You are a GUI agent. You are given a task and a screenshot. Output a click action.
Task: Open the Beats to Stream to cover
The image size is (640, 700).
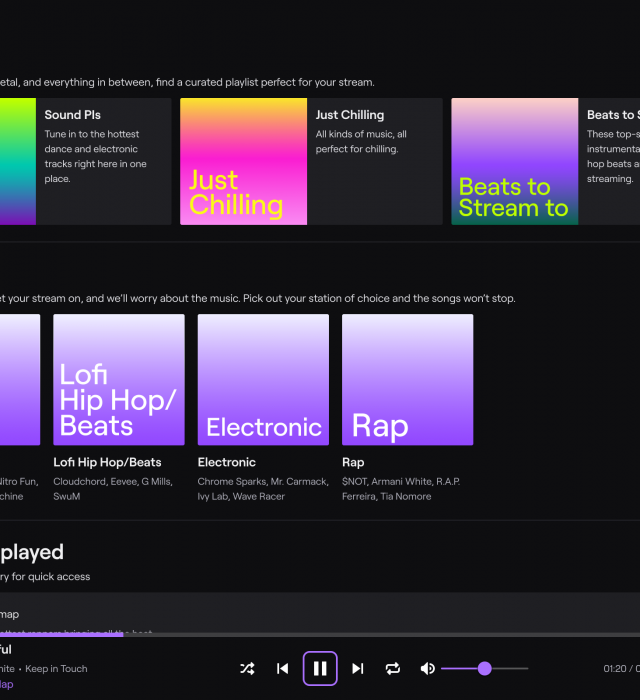click(514, 161)
